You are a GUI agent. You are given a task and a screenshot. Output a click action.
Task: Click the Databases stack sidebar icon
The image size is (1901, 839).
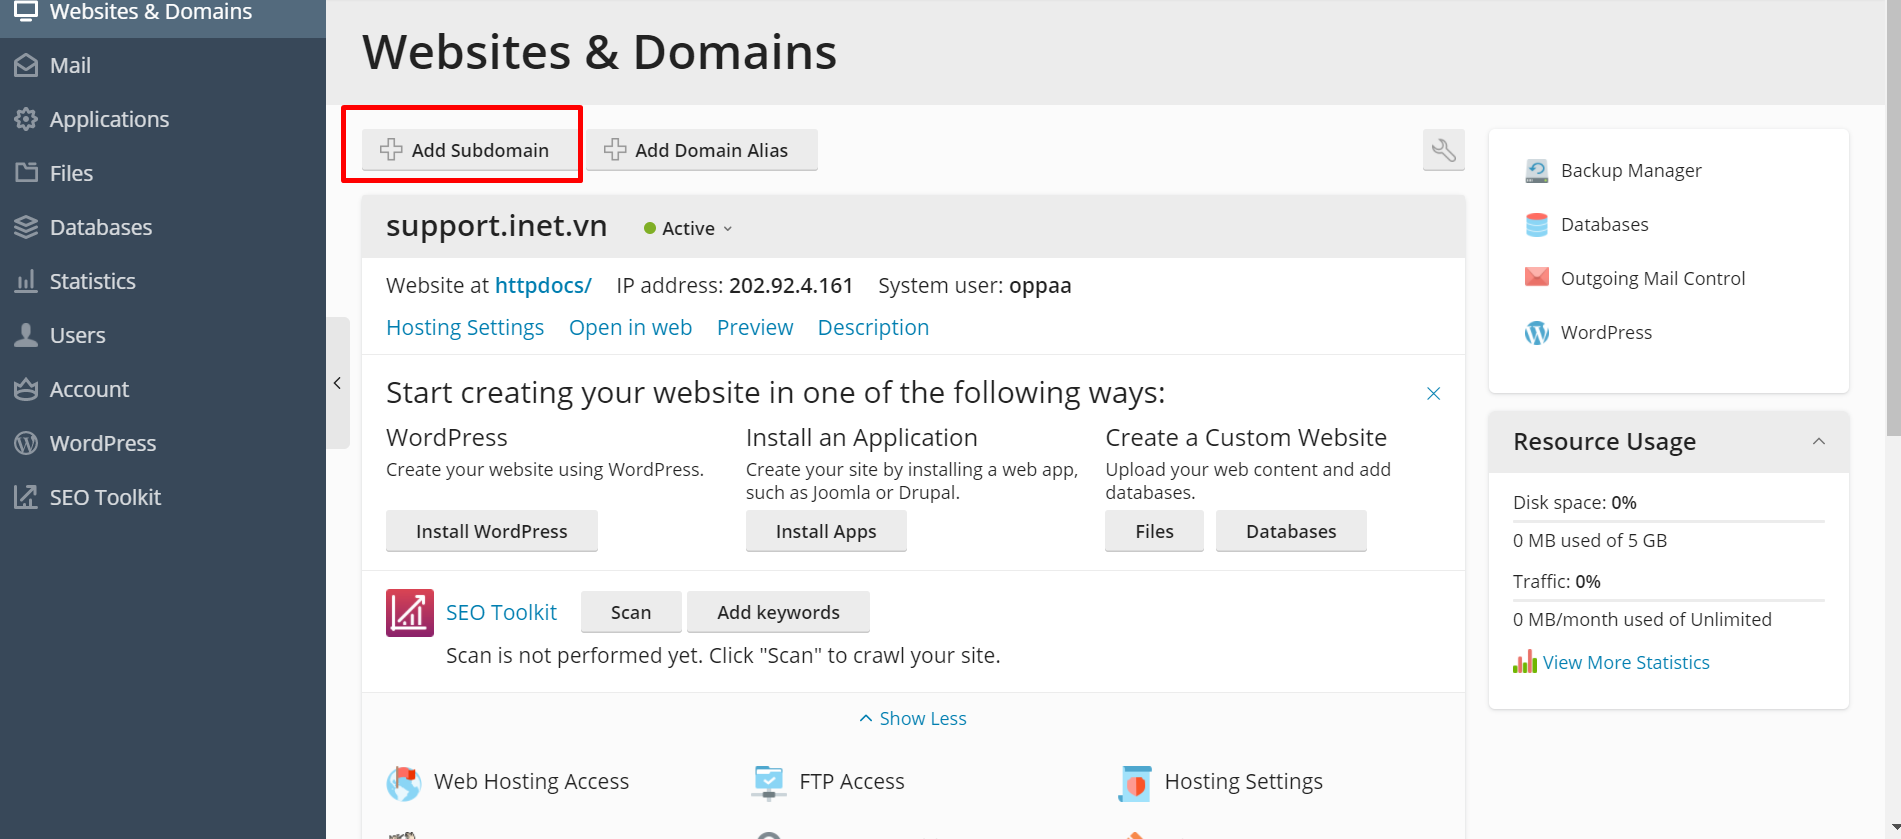[x=26, y=227]
